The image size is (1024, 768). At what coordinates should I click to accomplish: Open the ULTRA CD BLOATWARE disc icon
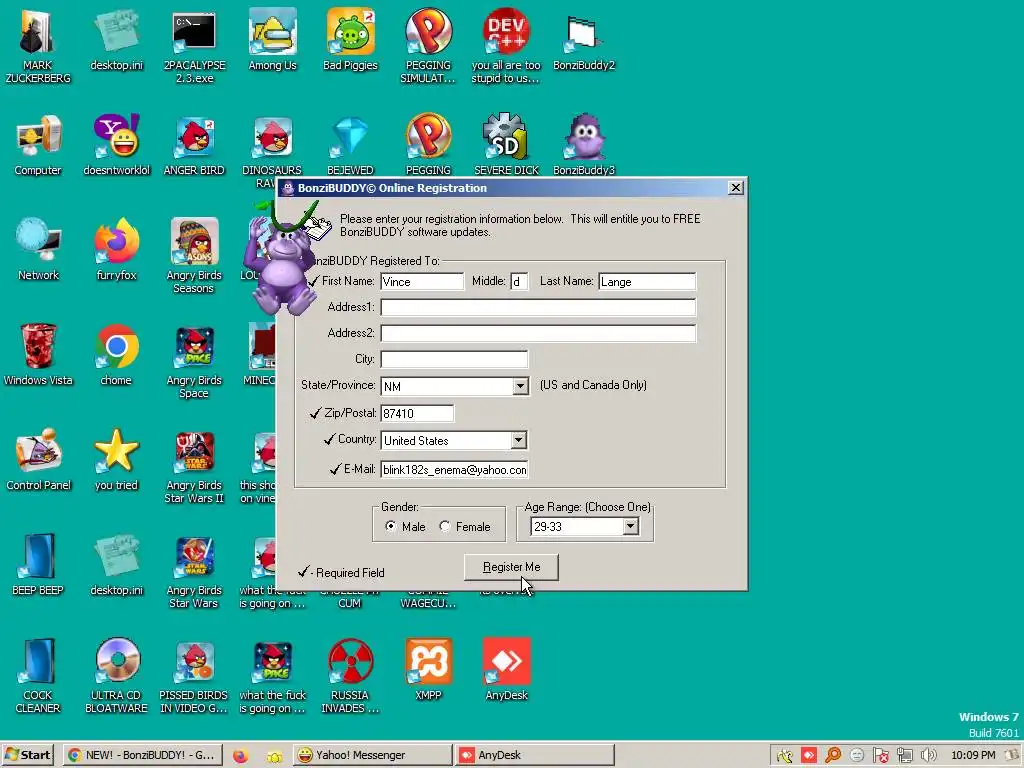[116, 675]
